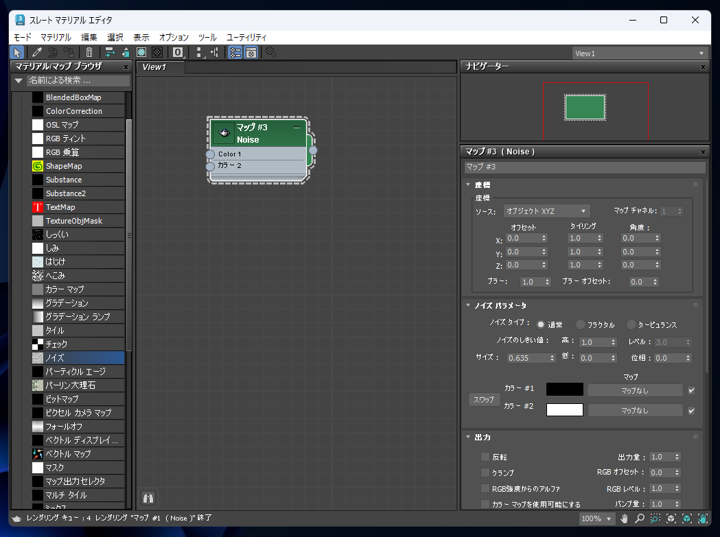The image size is (720, 537).
Task: Click teapot preview icon on Noise node
Action: (x=224, y=133)
